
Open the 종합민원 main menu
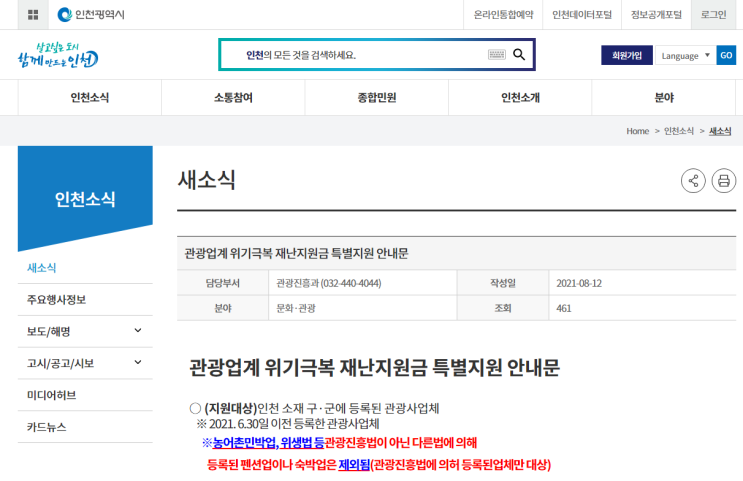pos(377,98)
